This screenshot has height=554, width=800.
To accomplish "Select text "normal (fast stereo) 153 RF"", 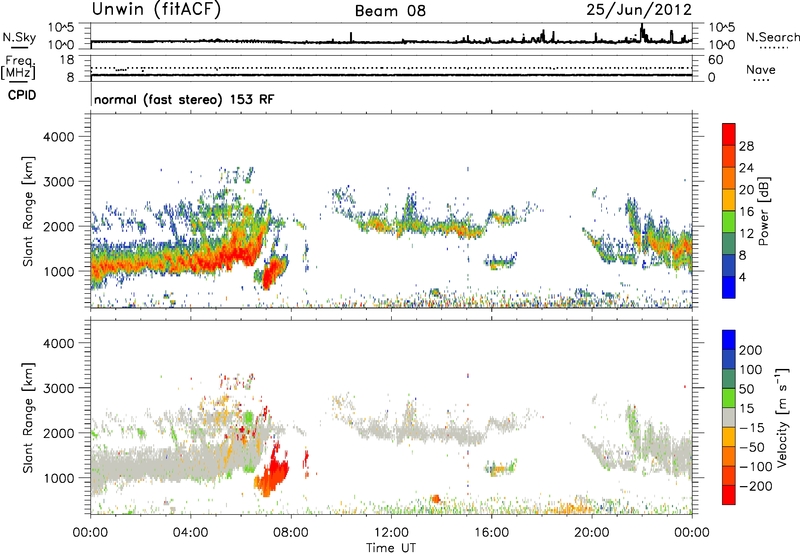I will tap(184, 99).
